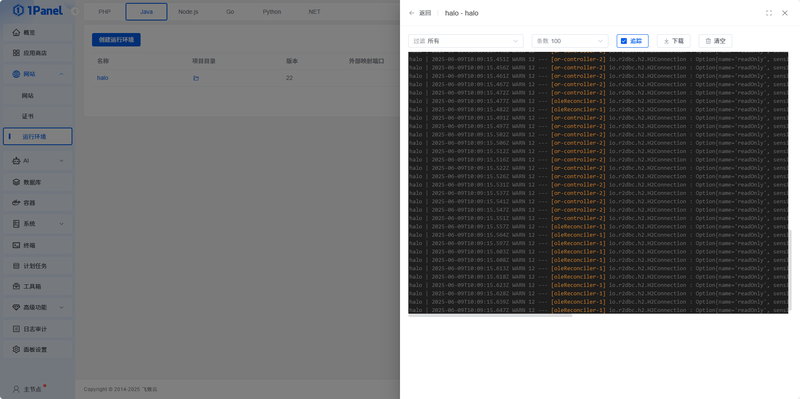Click log line timestamped 10:09:15.451Z
Image resolution: width=800 pixels, height=399 pixels.
pyautogui.click(x=598, y=59)
